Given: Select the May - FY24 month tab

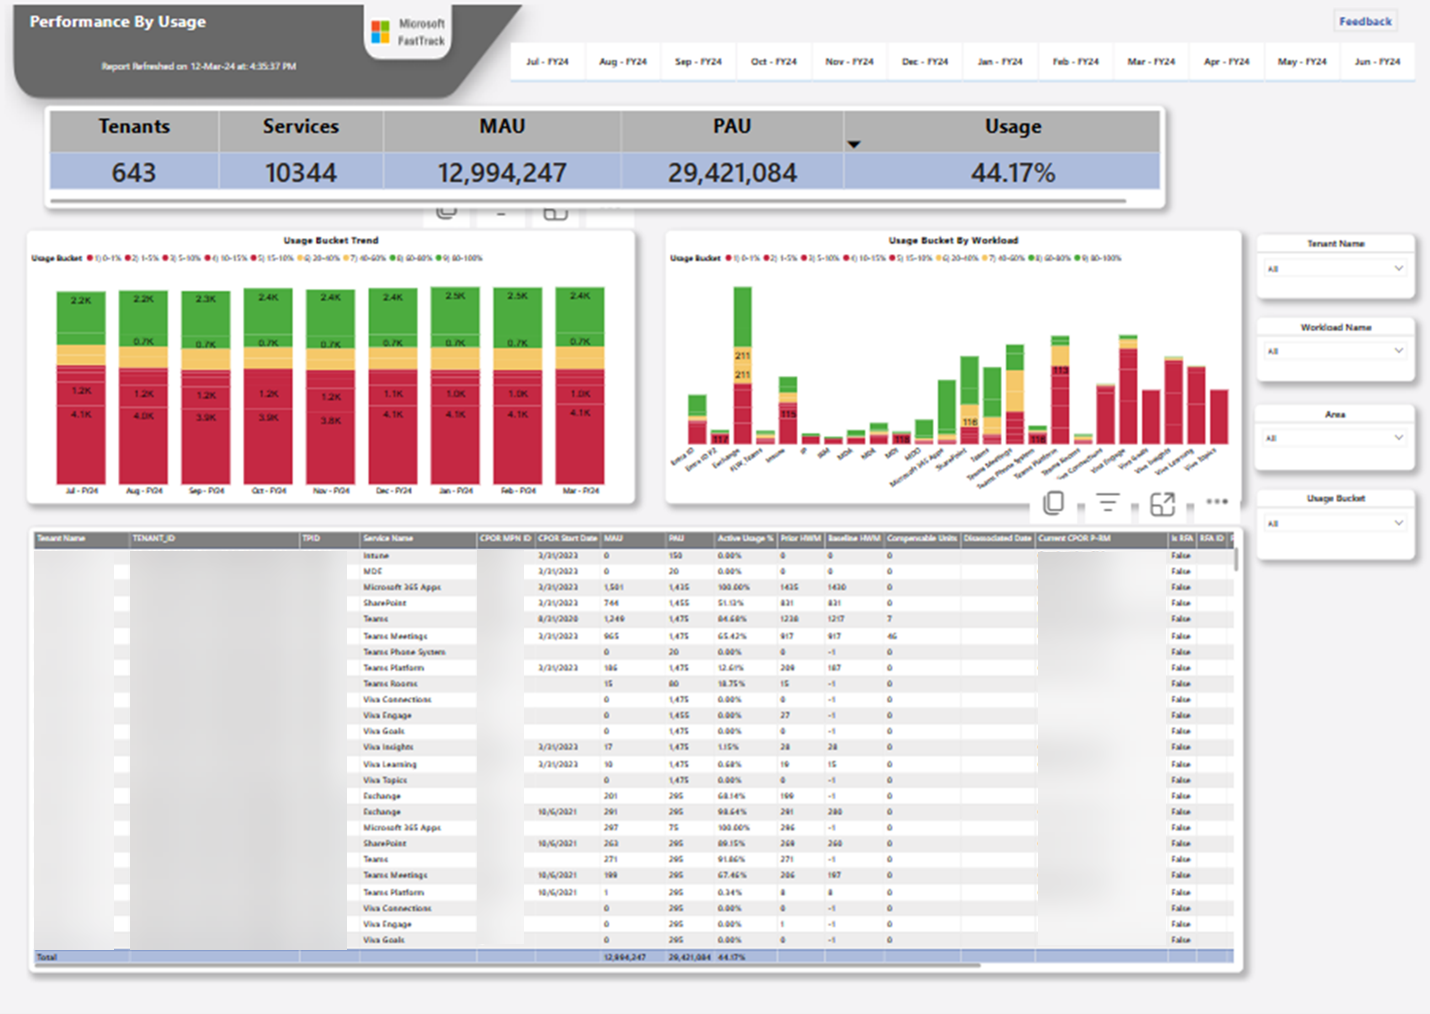Looking at the screenshot, I should pyautogui.click(x=1302, y=62).
